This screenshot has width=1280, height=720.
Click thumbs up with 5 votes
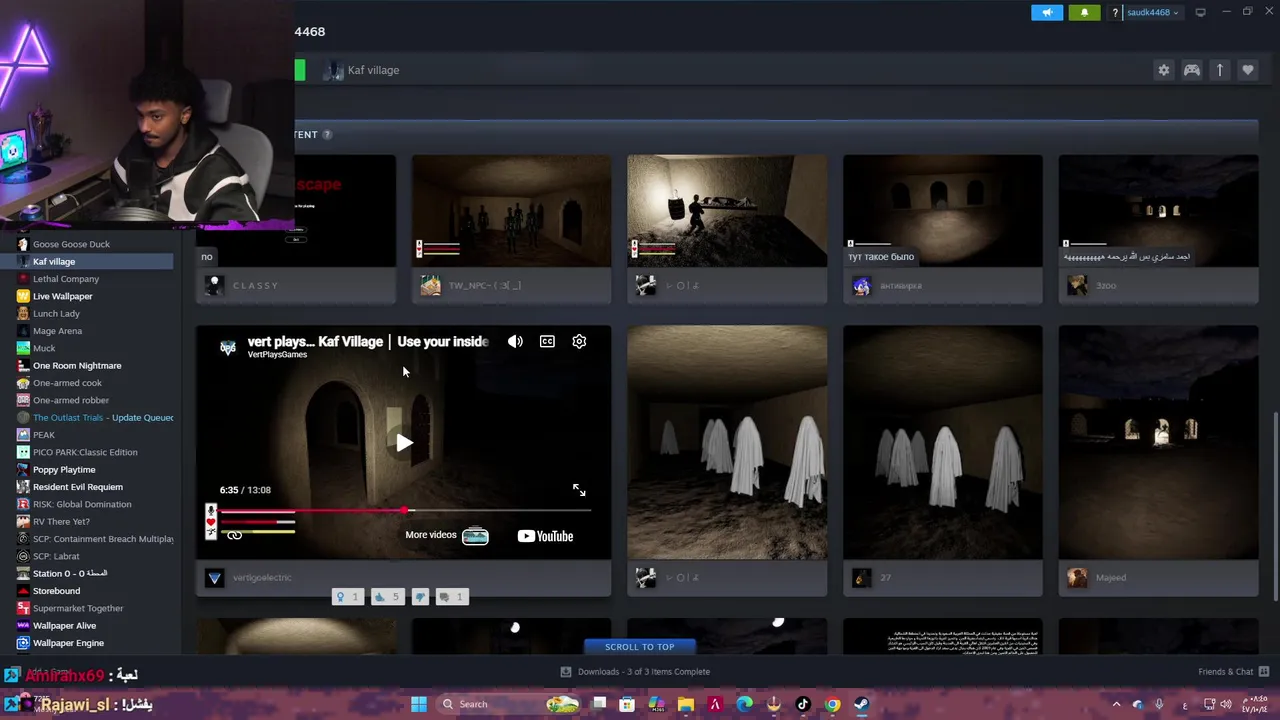[386, 597]
